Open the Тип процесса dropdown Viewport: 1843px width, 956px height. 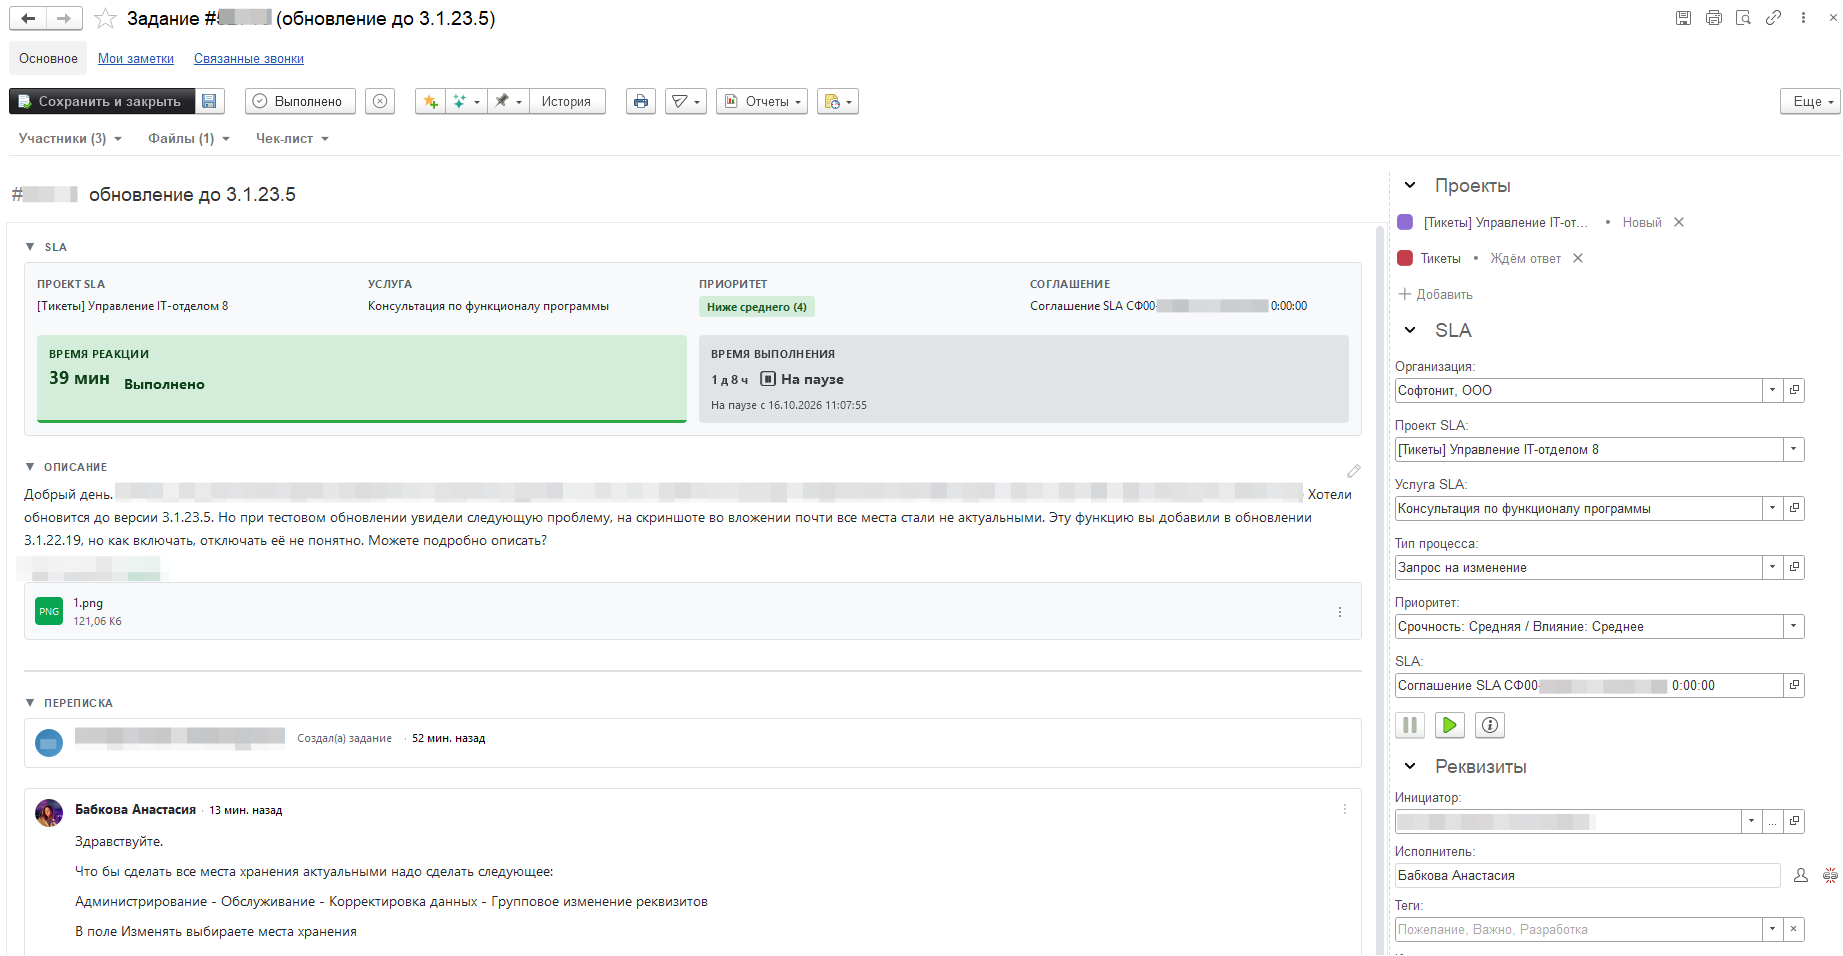(x=1772, y=567)
